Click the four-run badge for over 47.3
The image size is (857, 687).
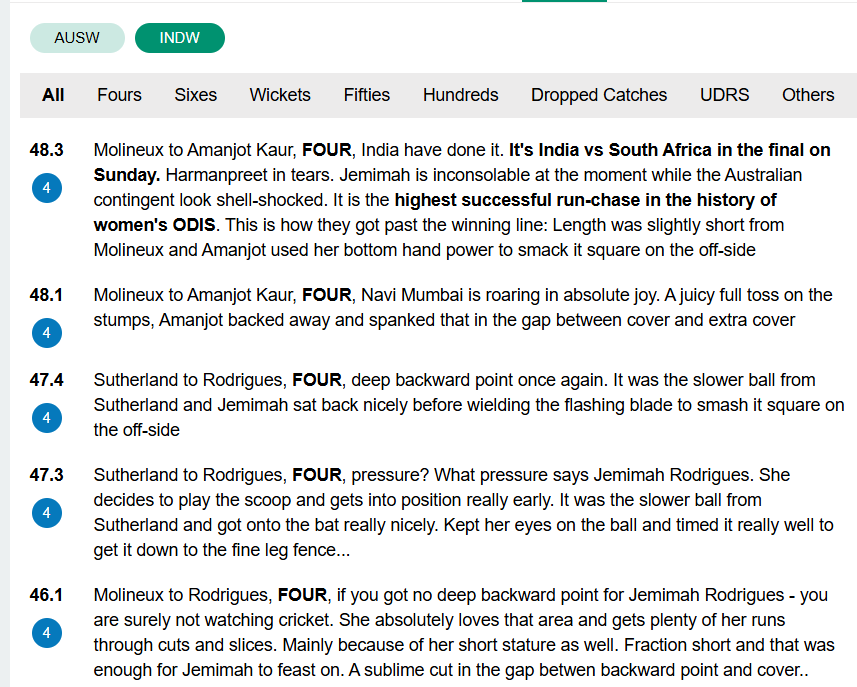pyautogui.click(x=46, y=513)
